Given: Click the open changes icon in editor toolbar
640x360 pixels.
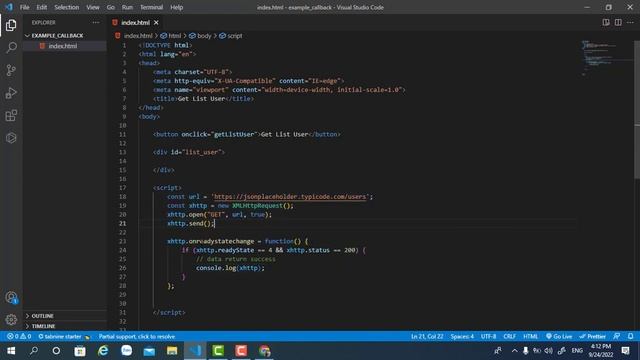Looking at the screenshot, I should click(x=606, y=22).
